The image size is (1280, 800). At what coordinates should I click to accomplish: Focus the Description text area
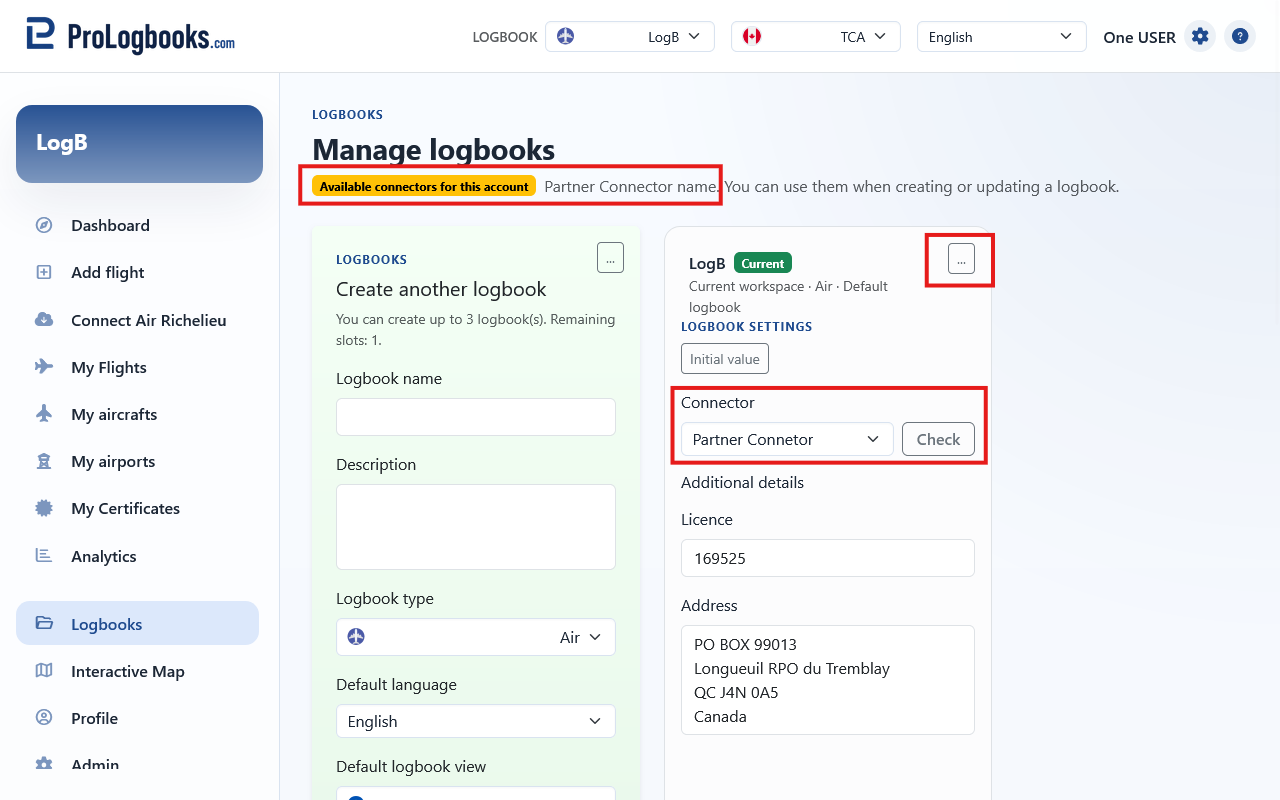click(x=476, y=527)
